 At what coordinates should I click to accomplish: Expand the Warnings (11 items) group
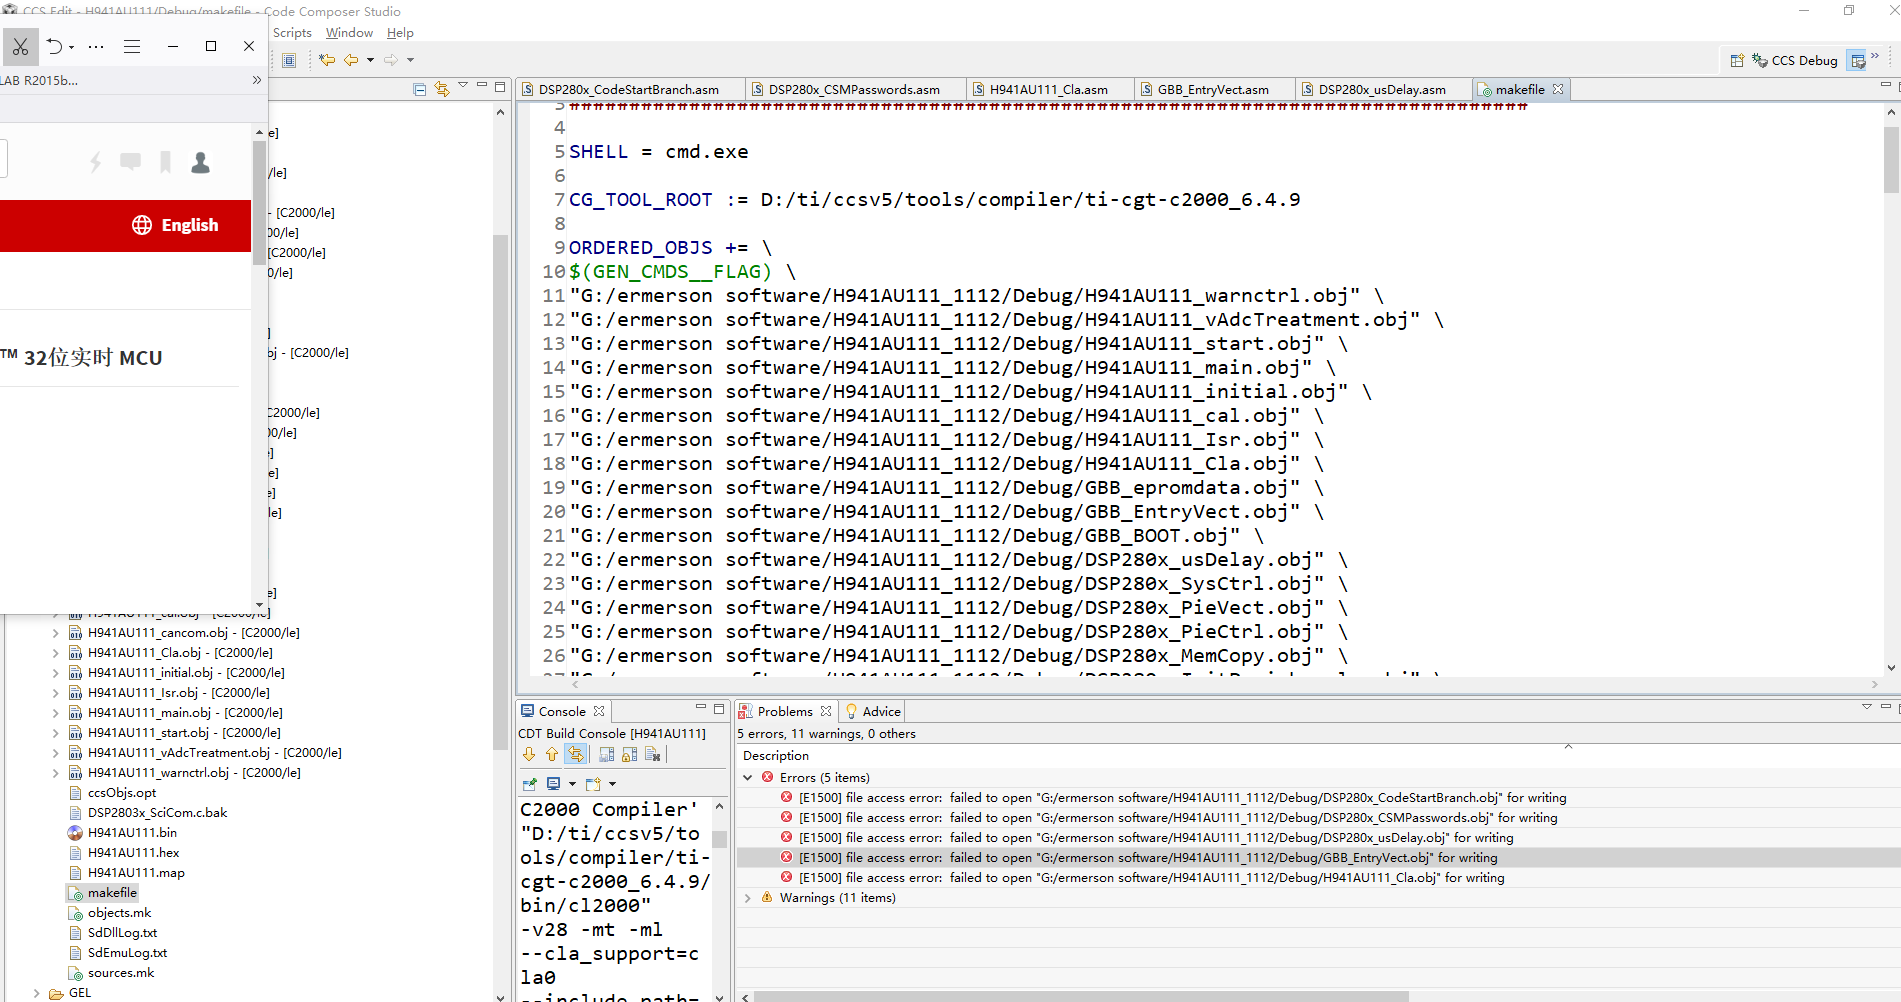[747, 897]
